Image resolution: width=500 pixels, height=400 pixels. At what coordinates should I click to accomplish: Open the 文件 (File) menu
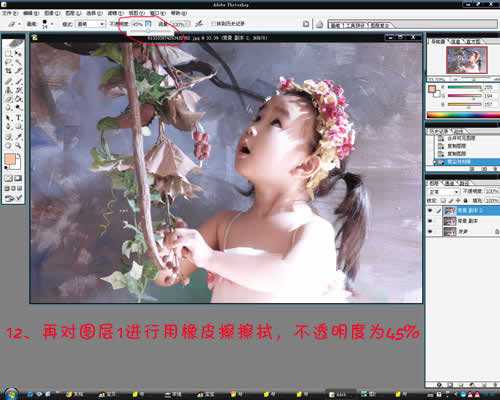(10, 13)
